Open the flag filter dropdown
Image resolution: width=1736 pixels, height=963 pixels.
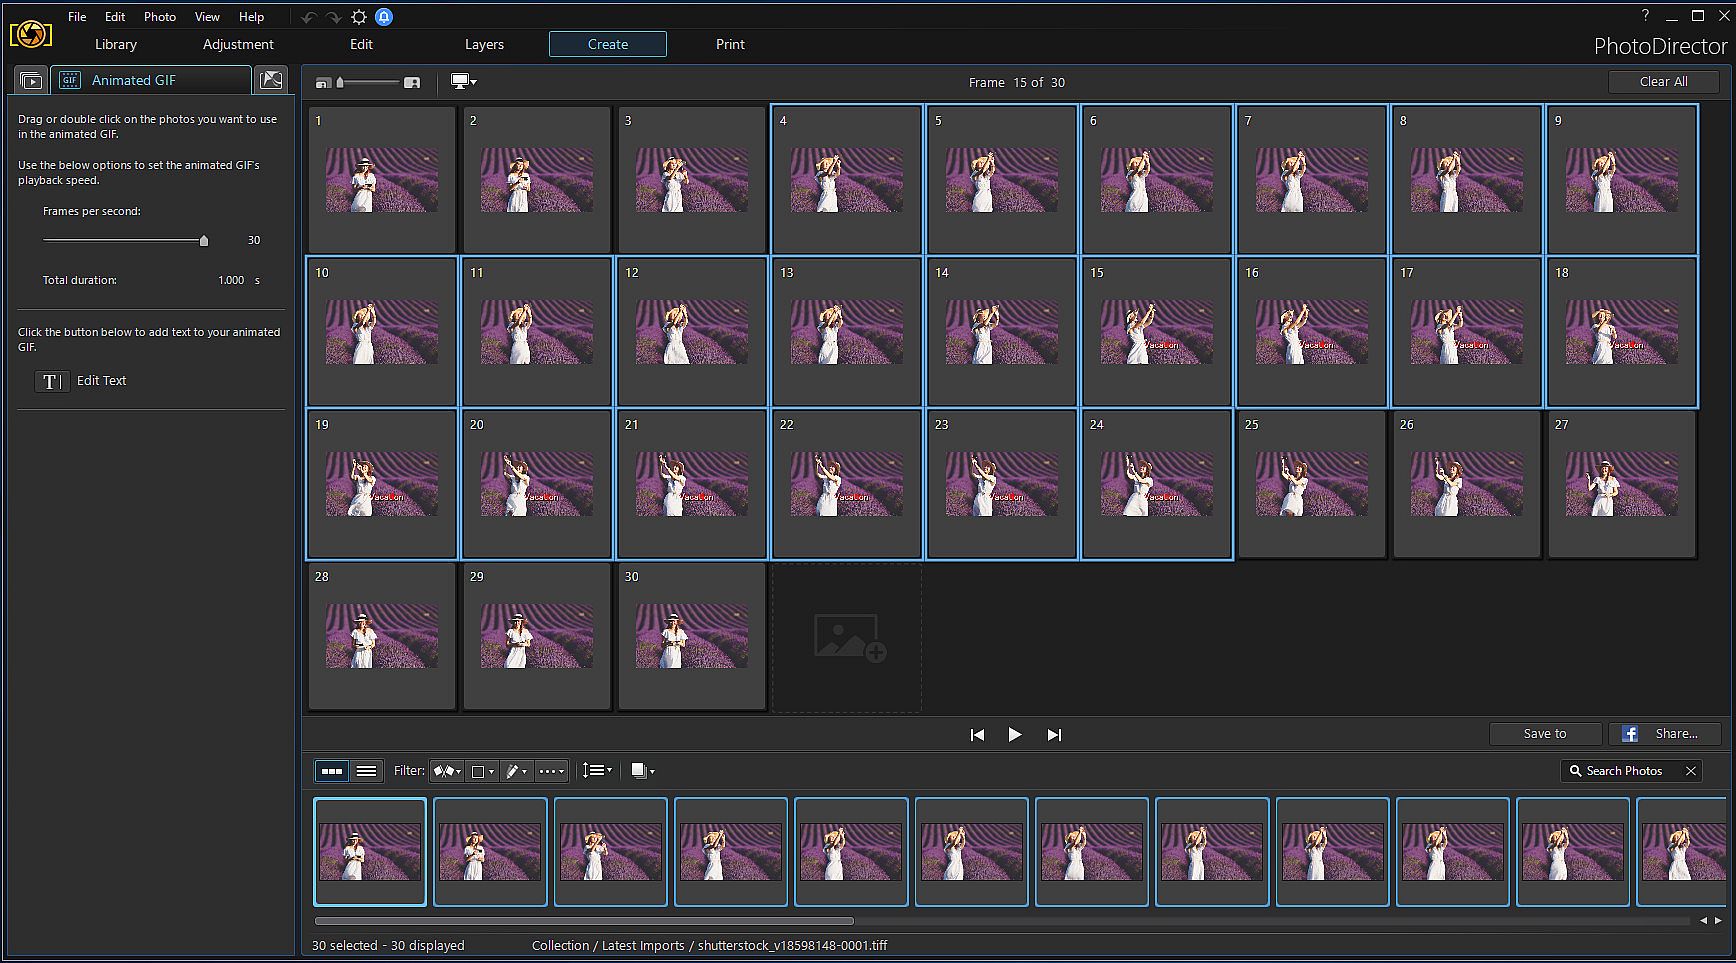click(x=446, y=771)
